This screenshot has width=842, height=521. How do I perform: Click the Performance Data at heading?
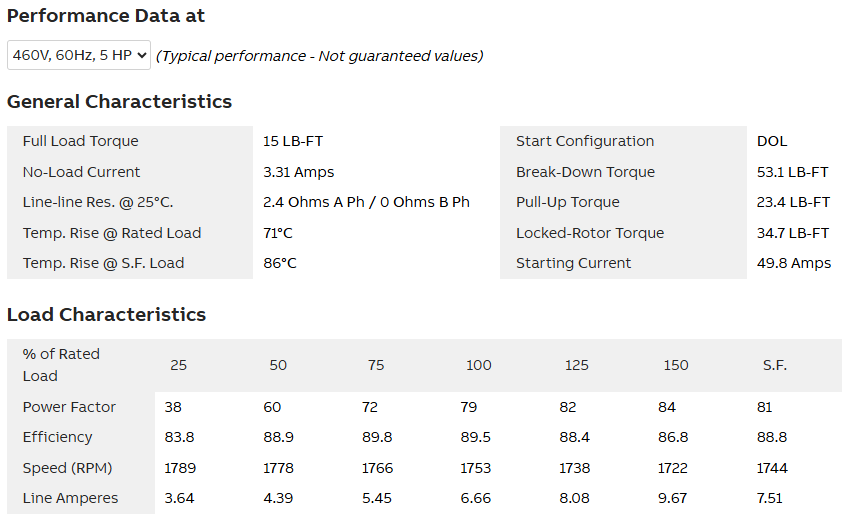pyautogui.click(x=106, y=16)
